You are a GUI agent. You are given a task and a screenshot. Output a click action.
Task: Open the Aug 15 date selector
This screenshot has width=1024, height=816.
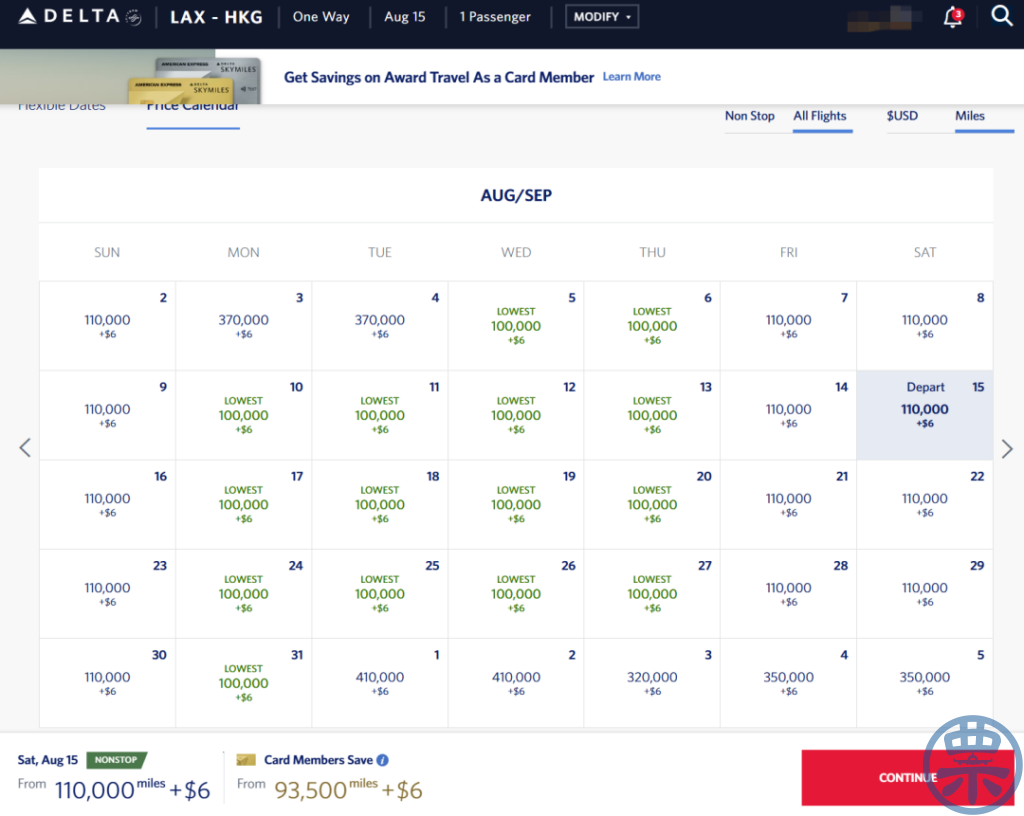coord(404,17)
